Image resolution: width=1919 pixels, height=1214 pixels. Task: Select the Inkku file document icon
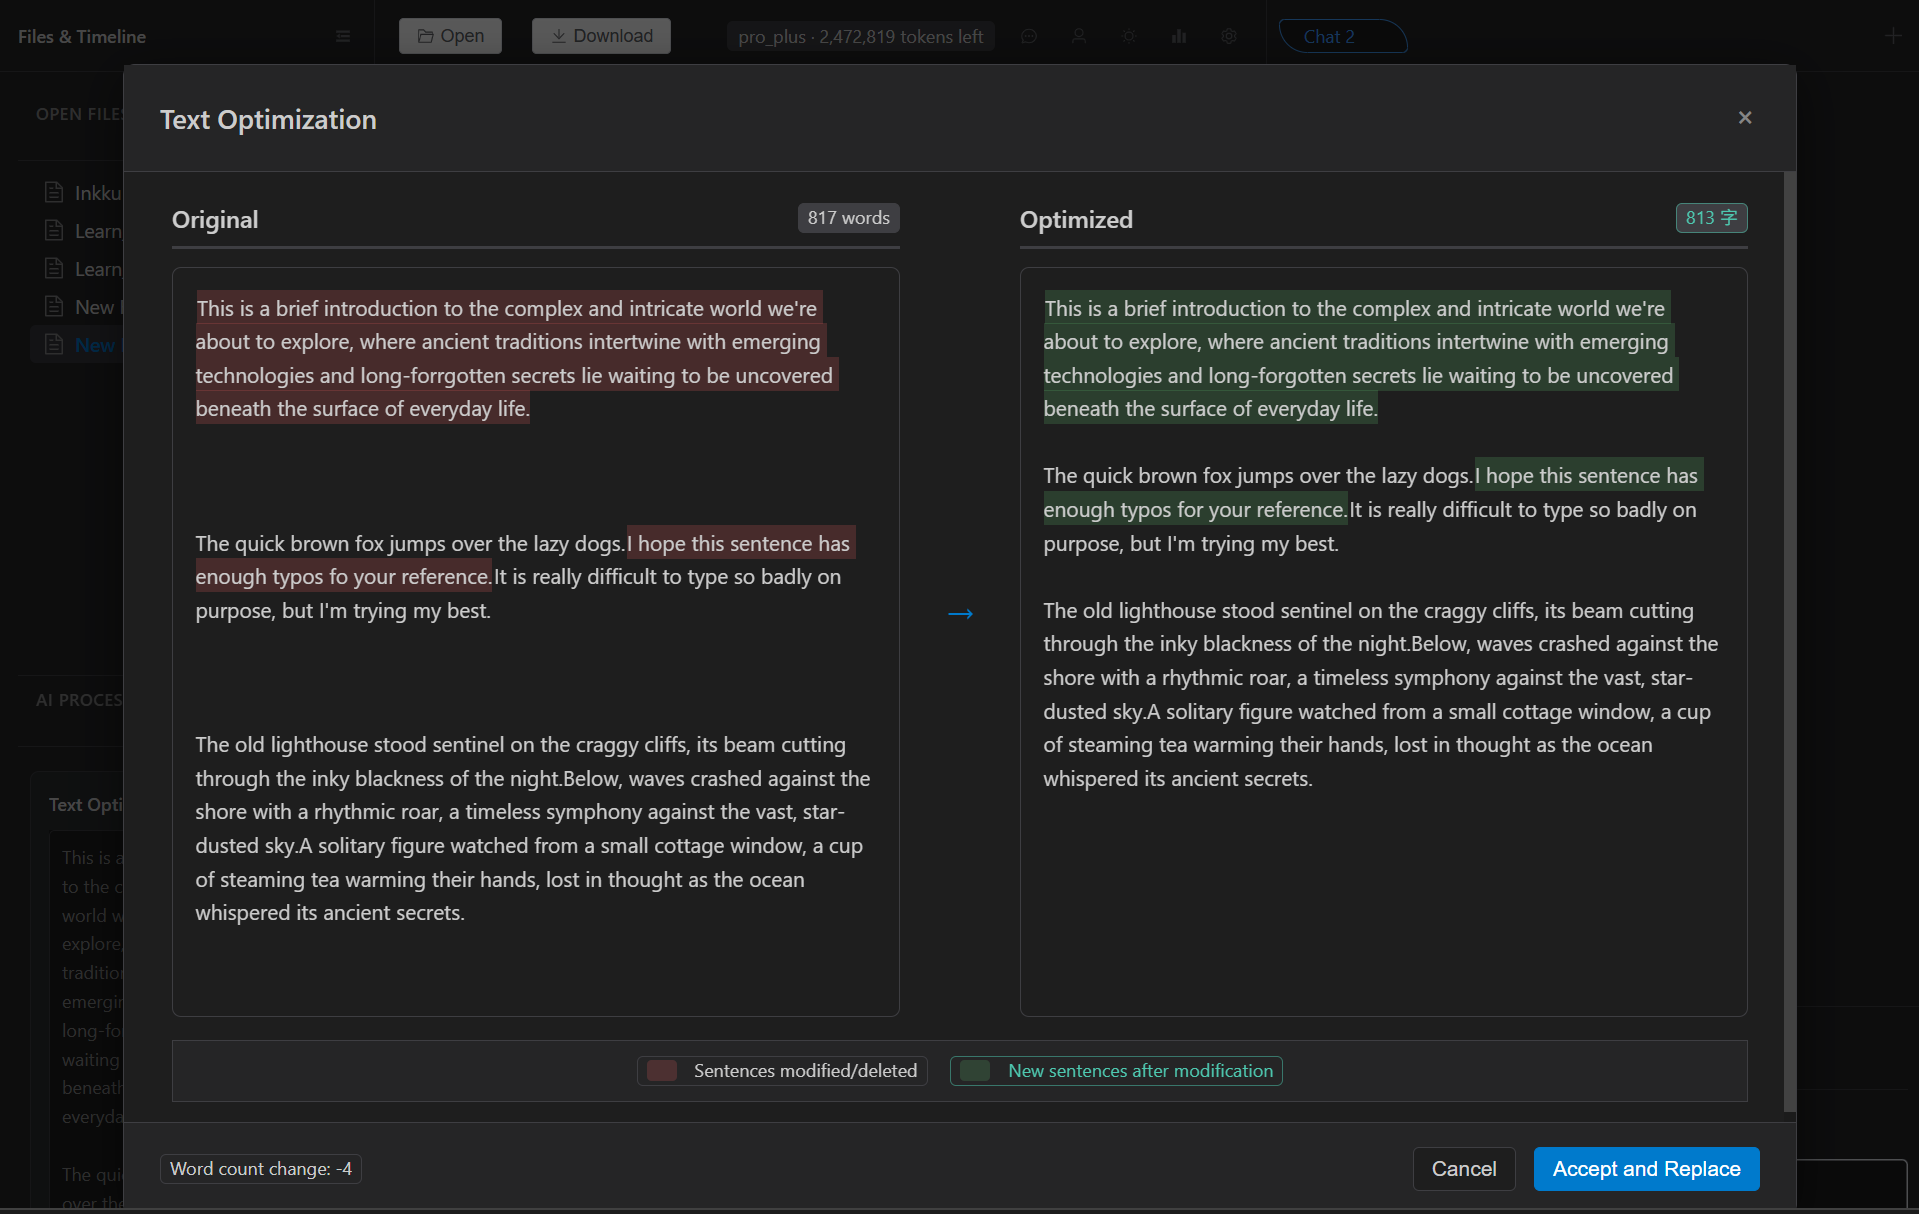point(53,192)
